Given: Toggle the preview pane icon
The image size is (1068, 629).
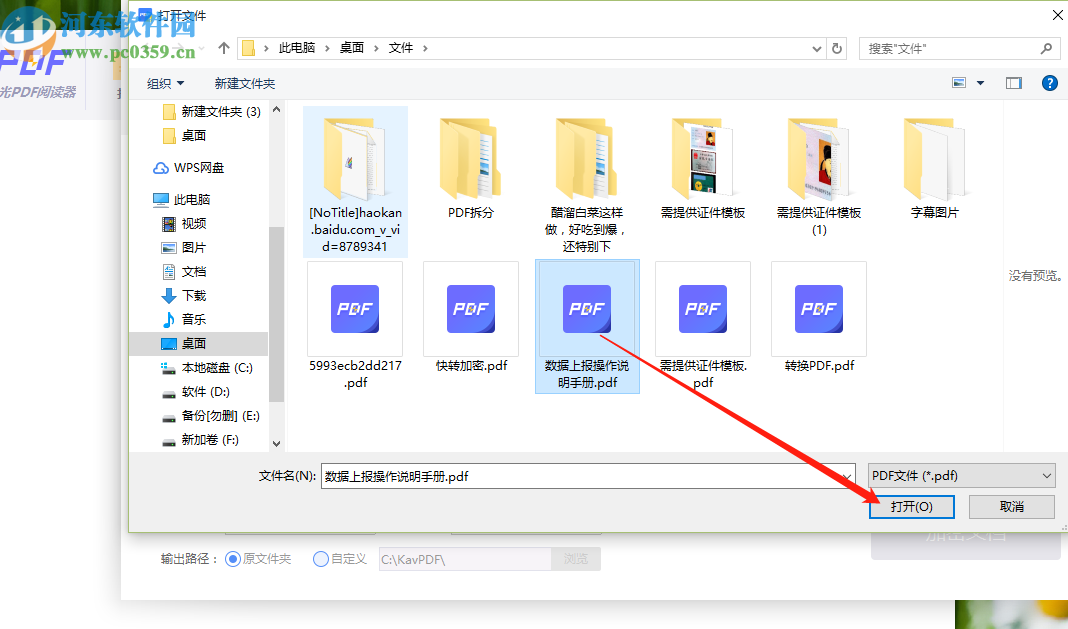Looking at the screenshot, I should click(x=1013, y=83).
